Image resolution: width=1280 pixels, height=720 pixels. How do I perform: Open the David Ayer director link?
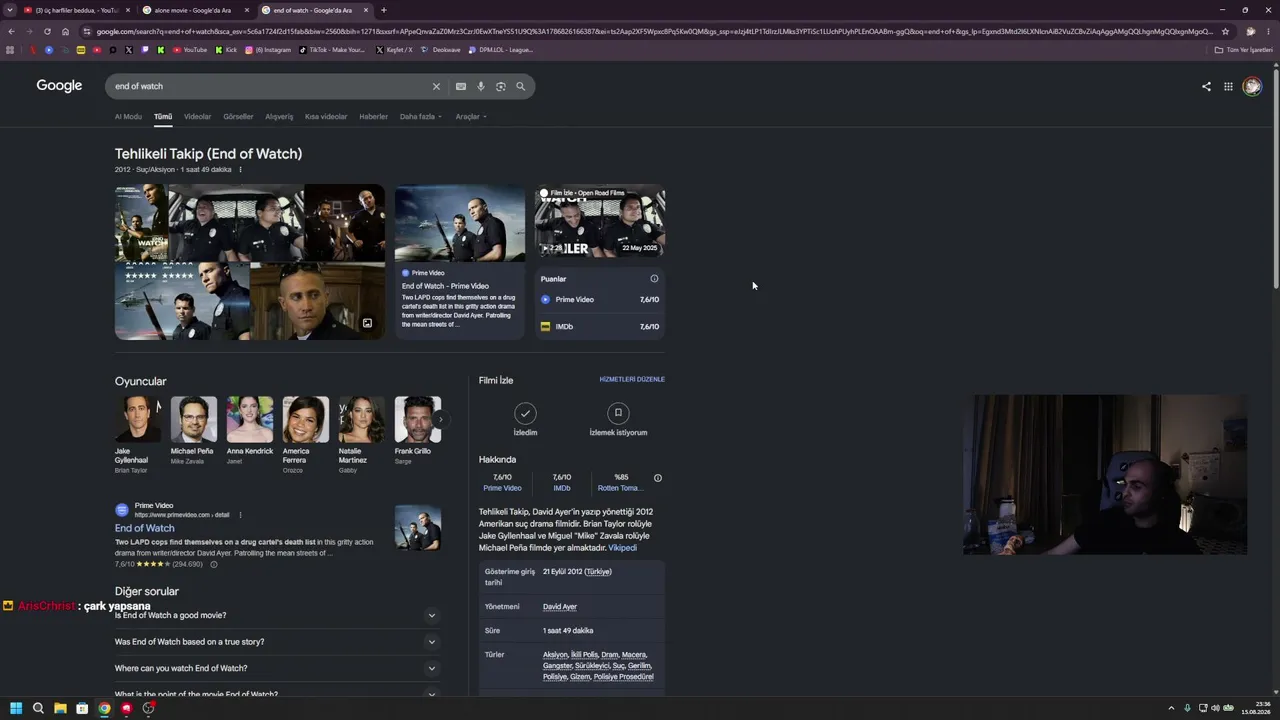point(560,607)
